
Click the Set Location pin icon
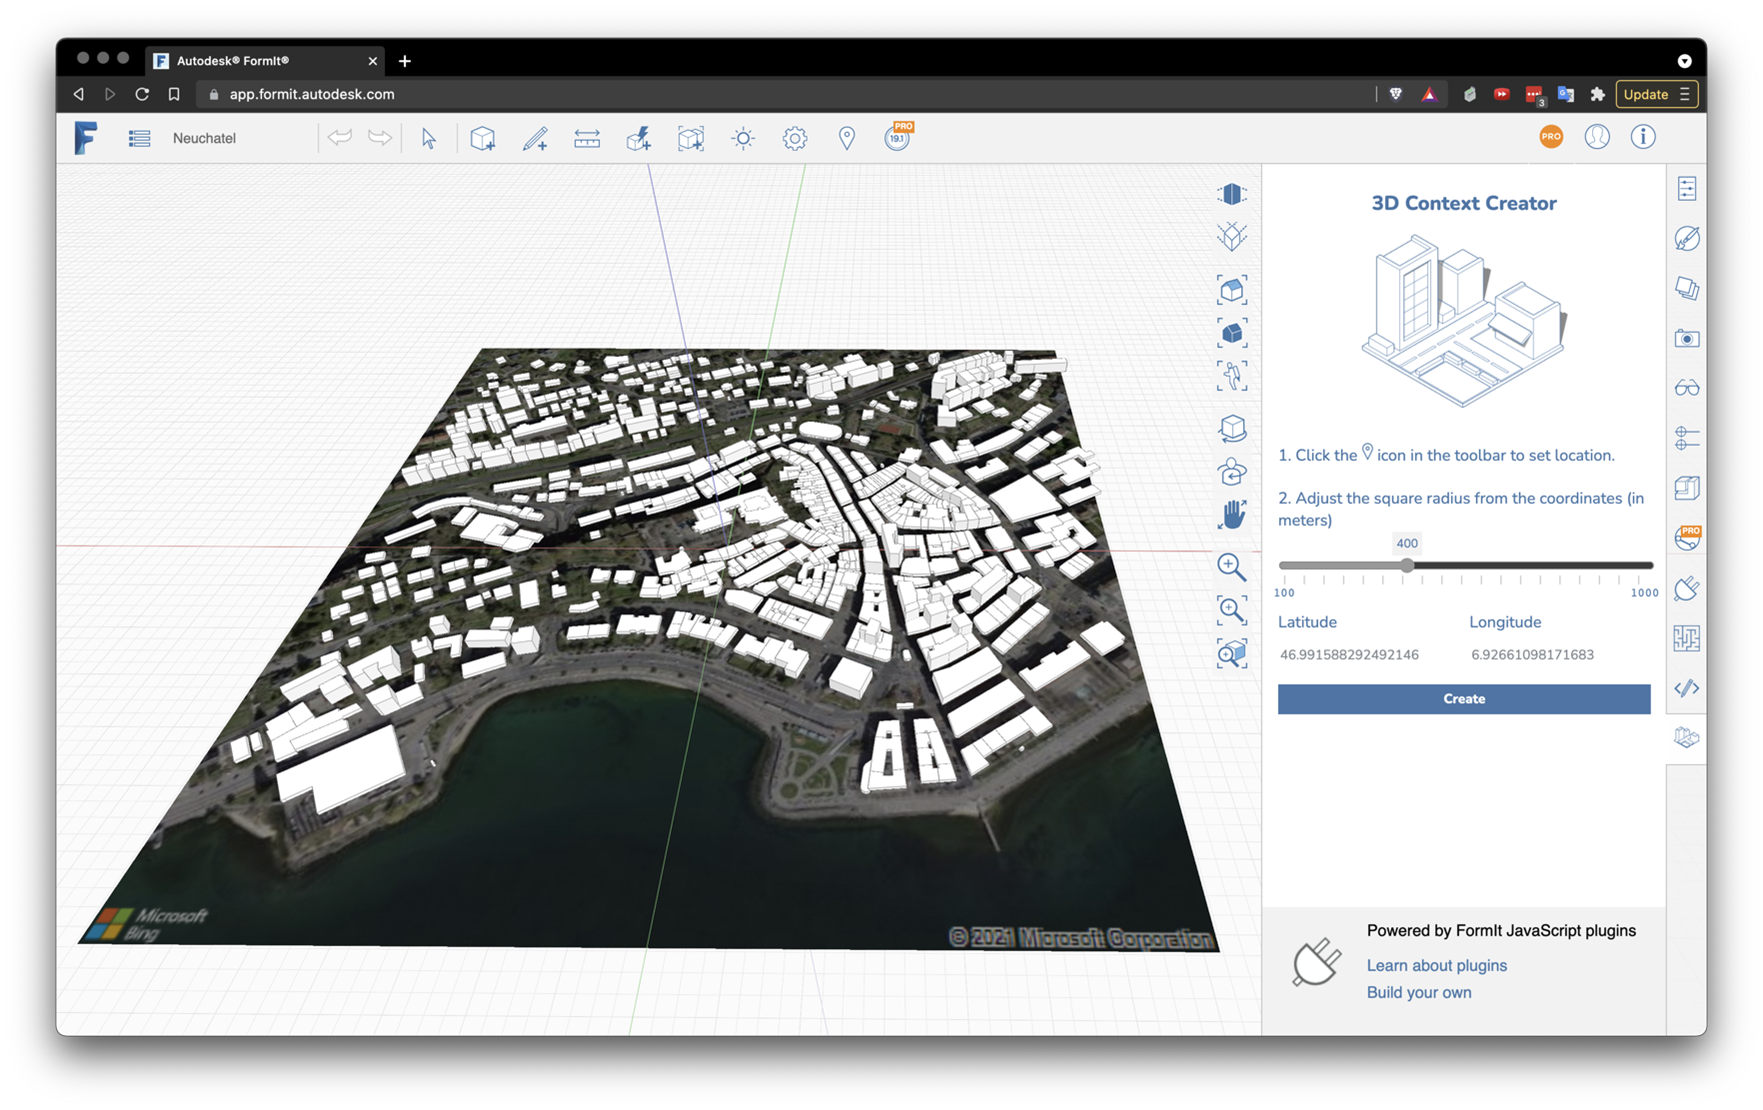point(847,138)
